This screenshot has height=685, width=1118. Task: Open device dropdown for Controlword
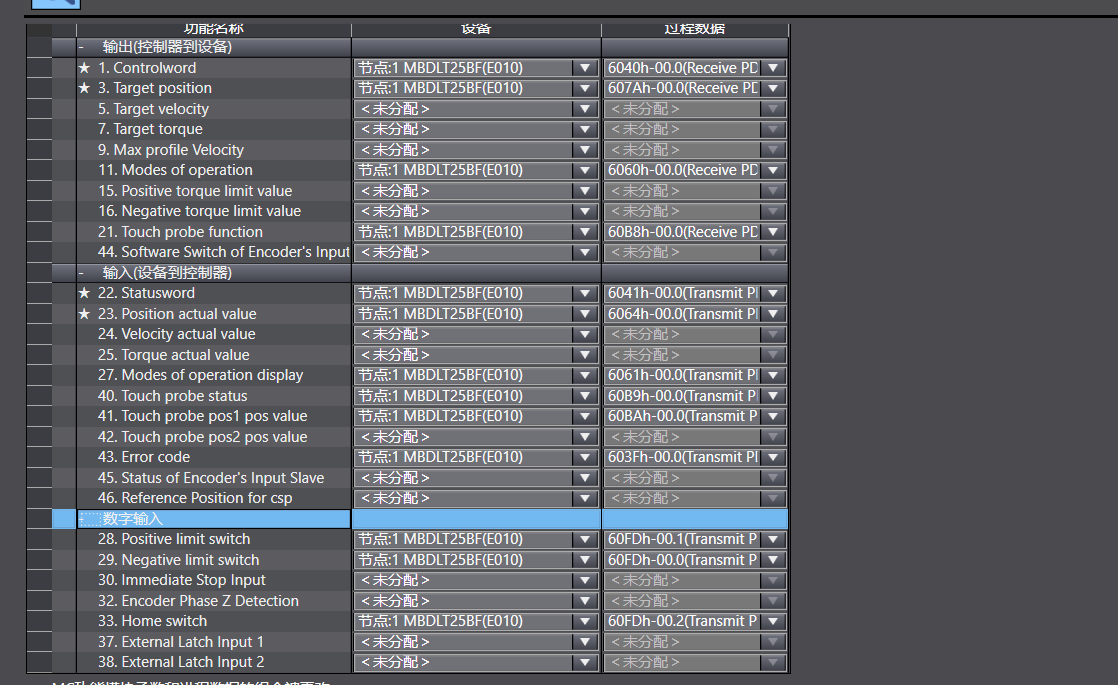(x=585, y=68)
